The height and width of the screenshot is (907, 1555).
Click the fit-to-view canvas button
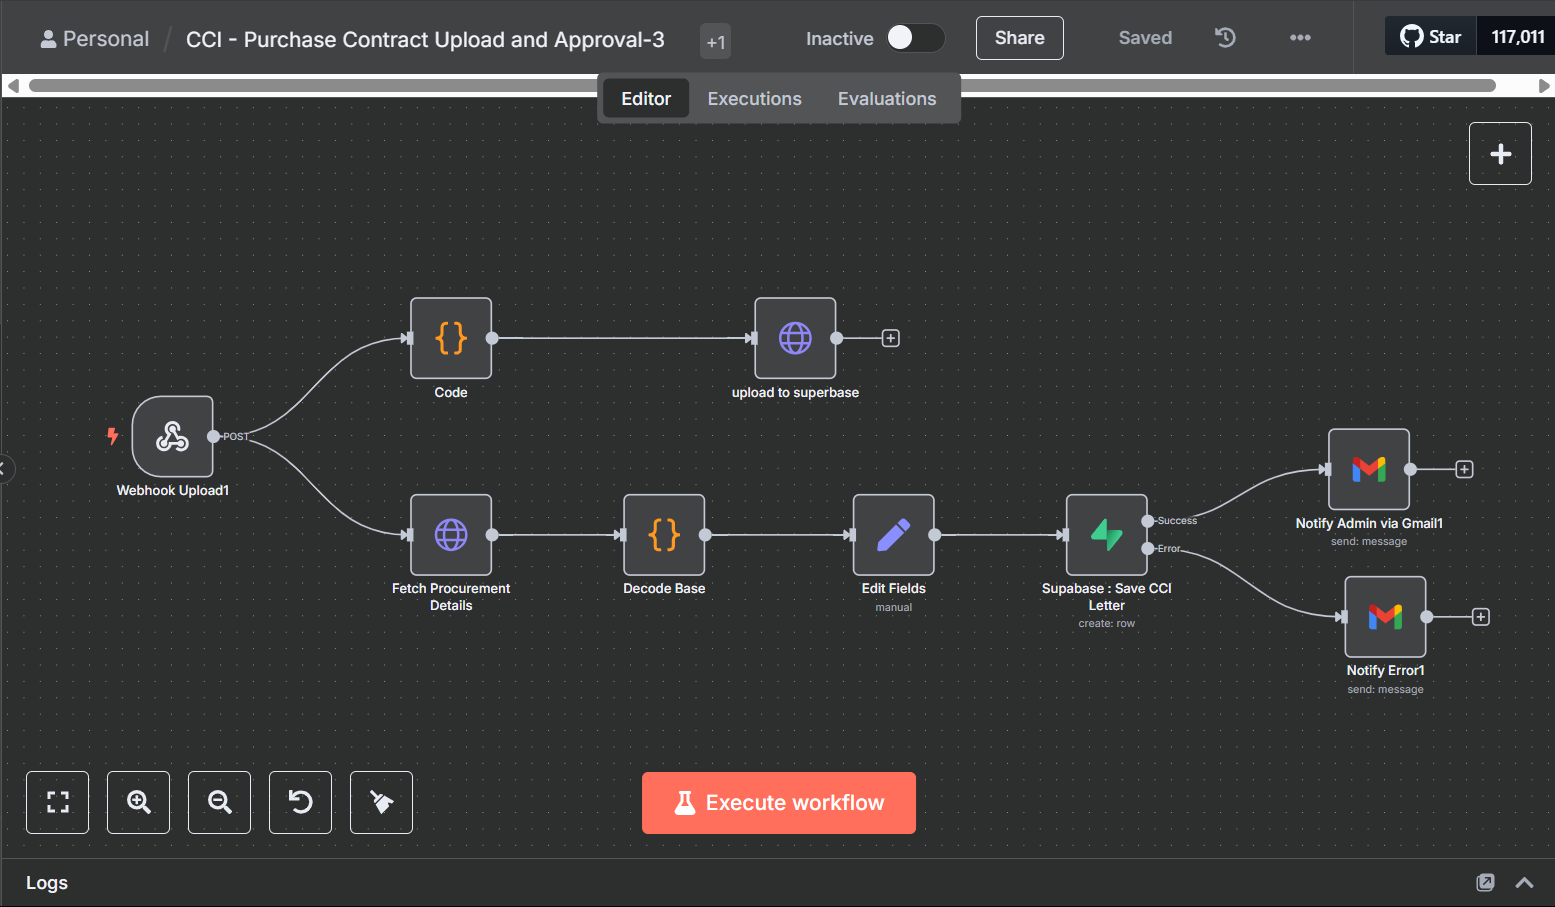pyautogui.click(x=58, y=802)
